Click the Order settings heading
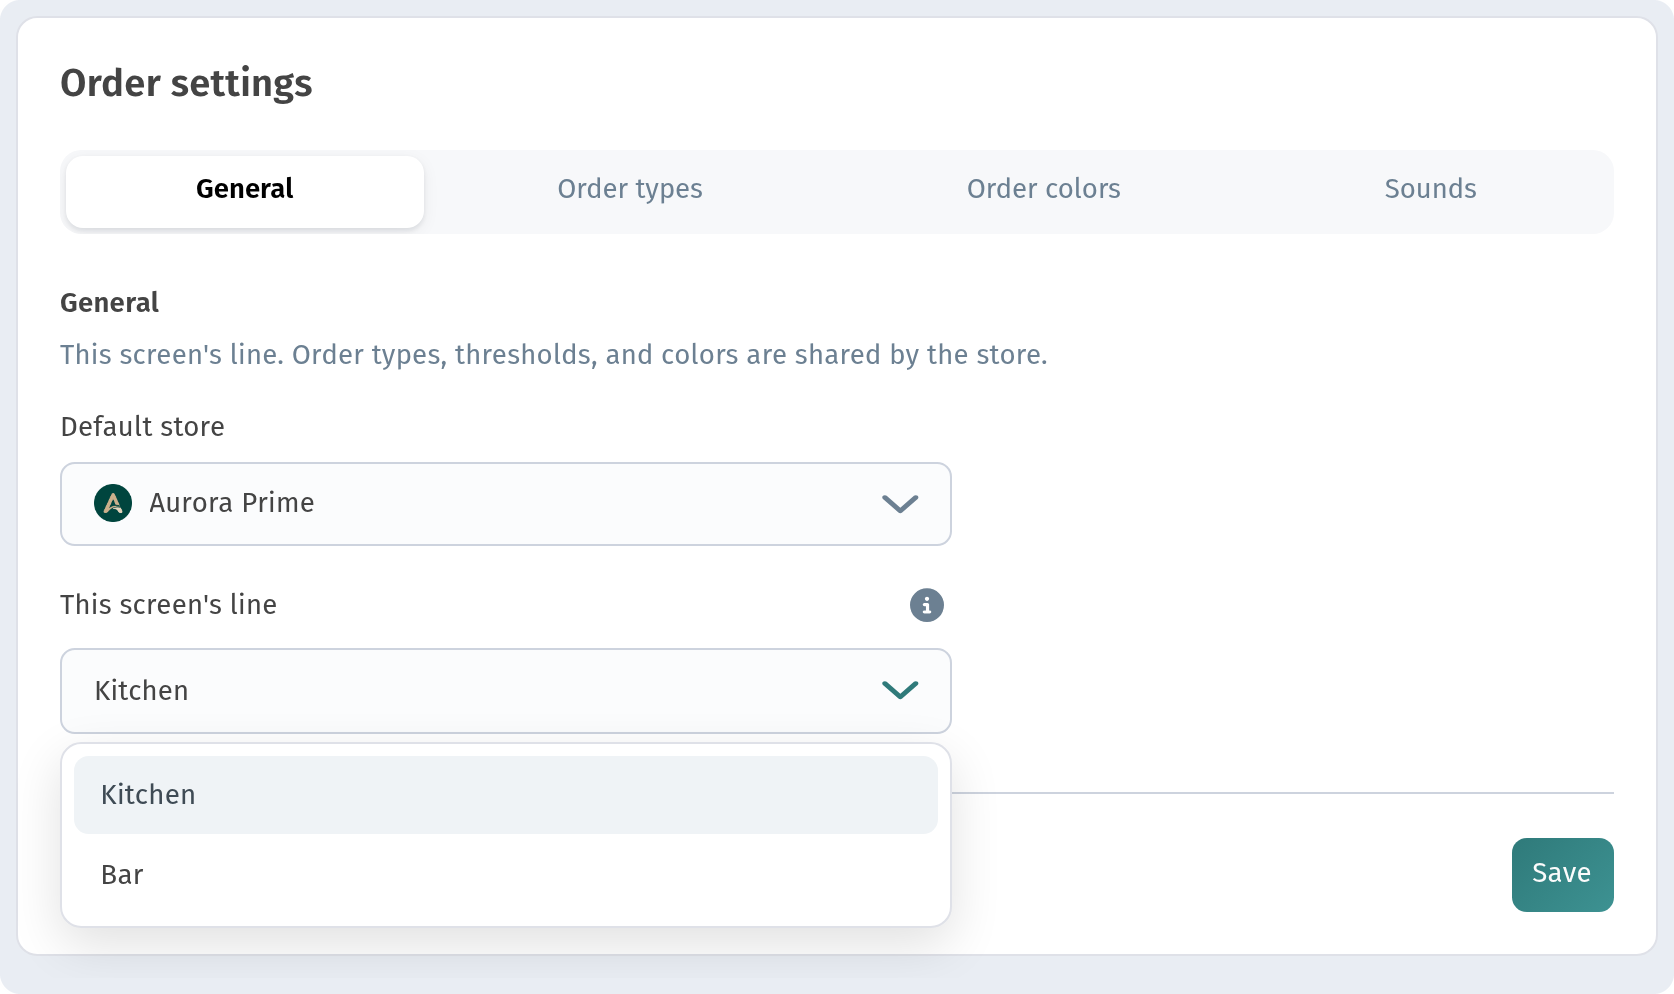The width and height of the screenshot is (1674, 994). point(186,83)
